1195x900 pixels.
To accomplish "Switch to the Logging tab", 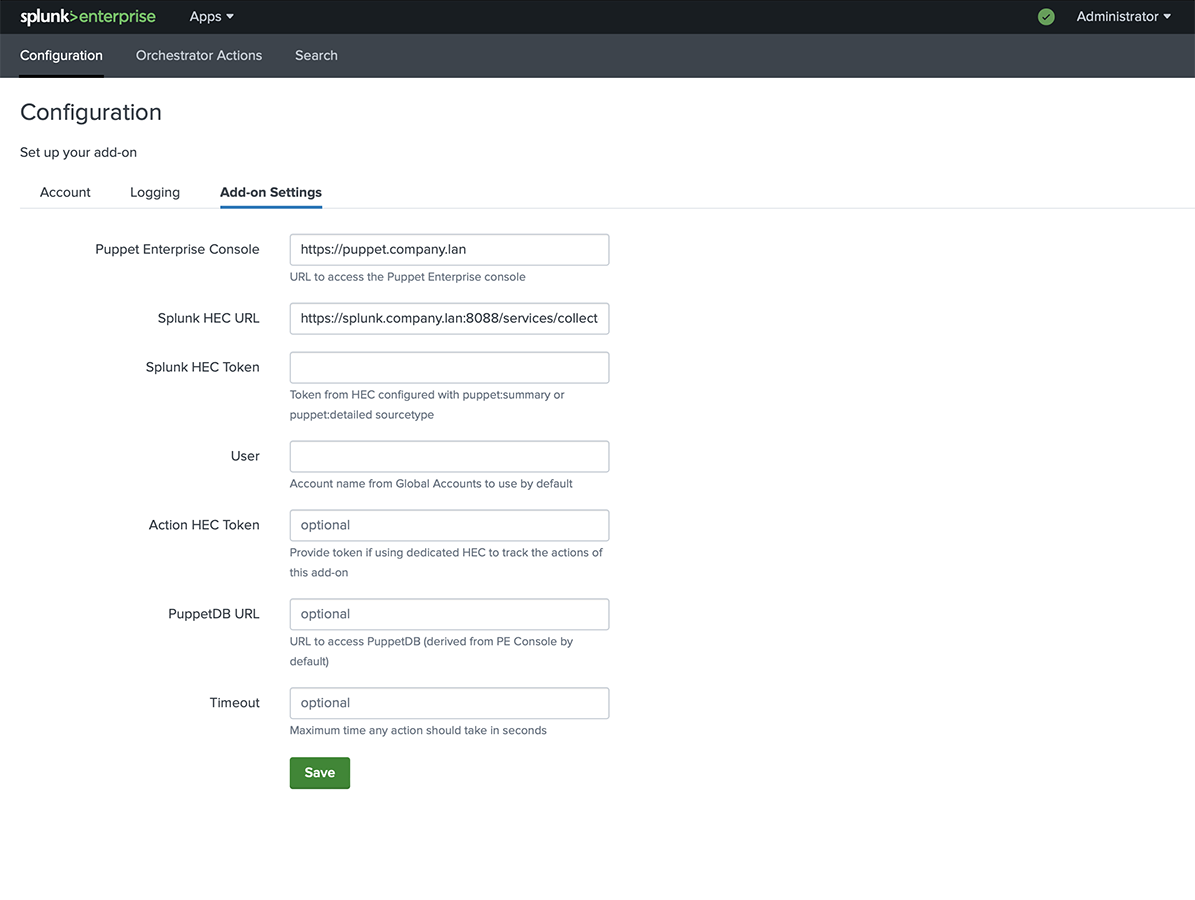I will (155, 192).
